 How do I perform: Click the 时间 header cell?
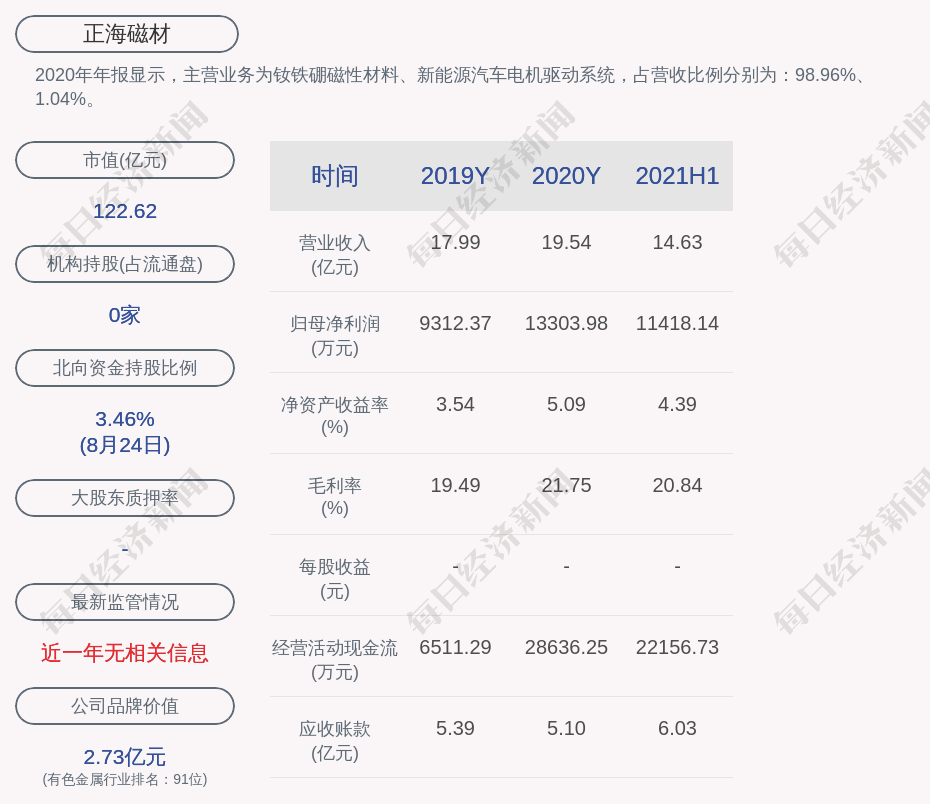pos(334,176)
